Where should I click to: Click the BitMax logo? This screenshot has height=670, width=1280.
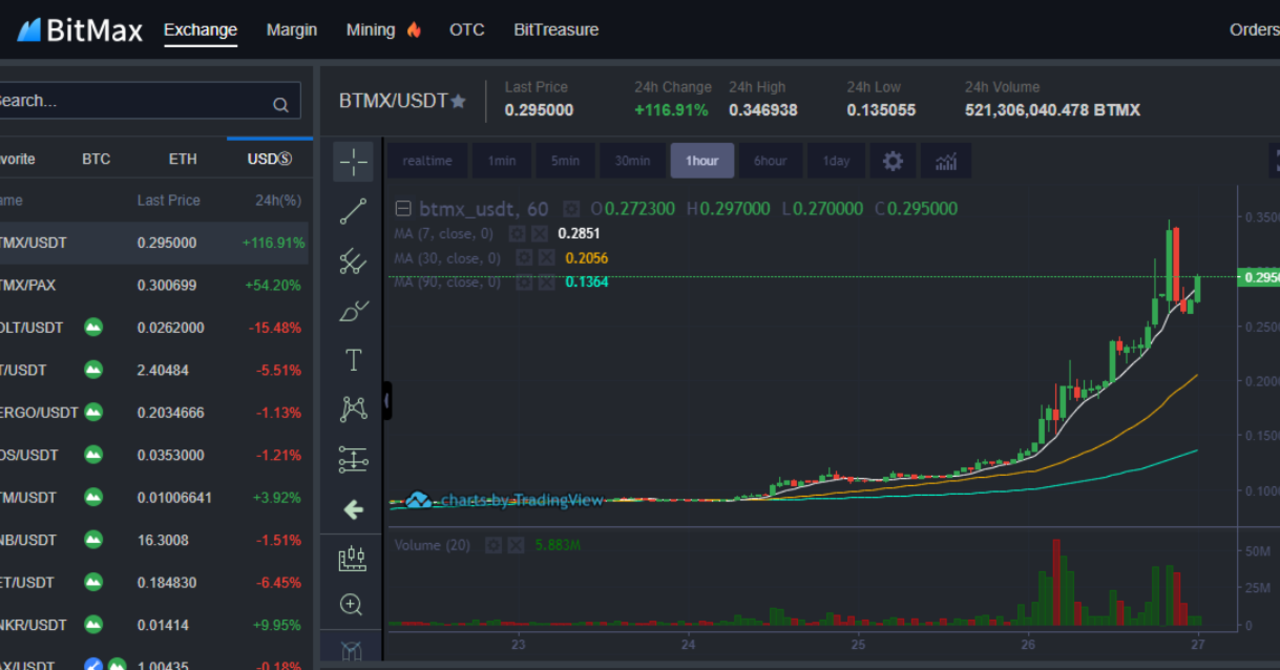[80, 30]
